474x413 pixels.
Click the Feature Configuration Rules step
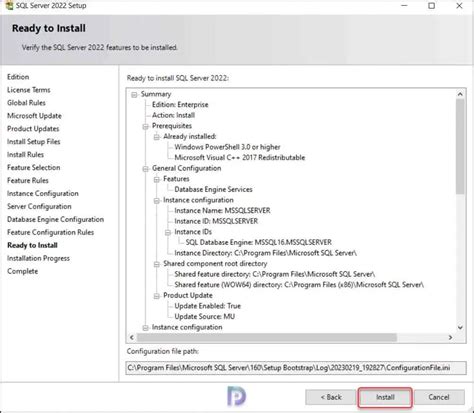[50, 232]
